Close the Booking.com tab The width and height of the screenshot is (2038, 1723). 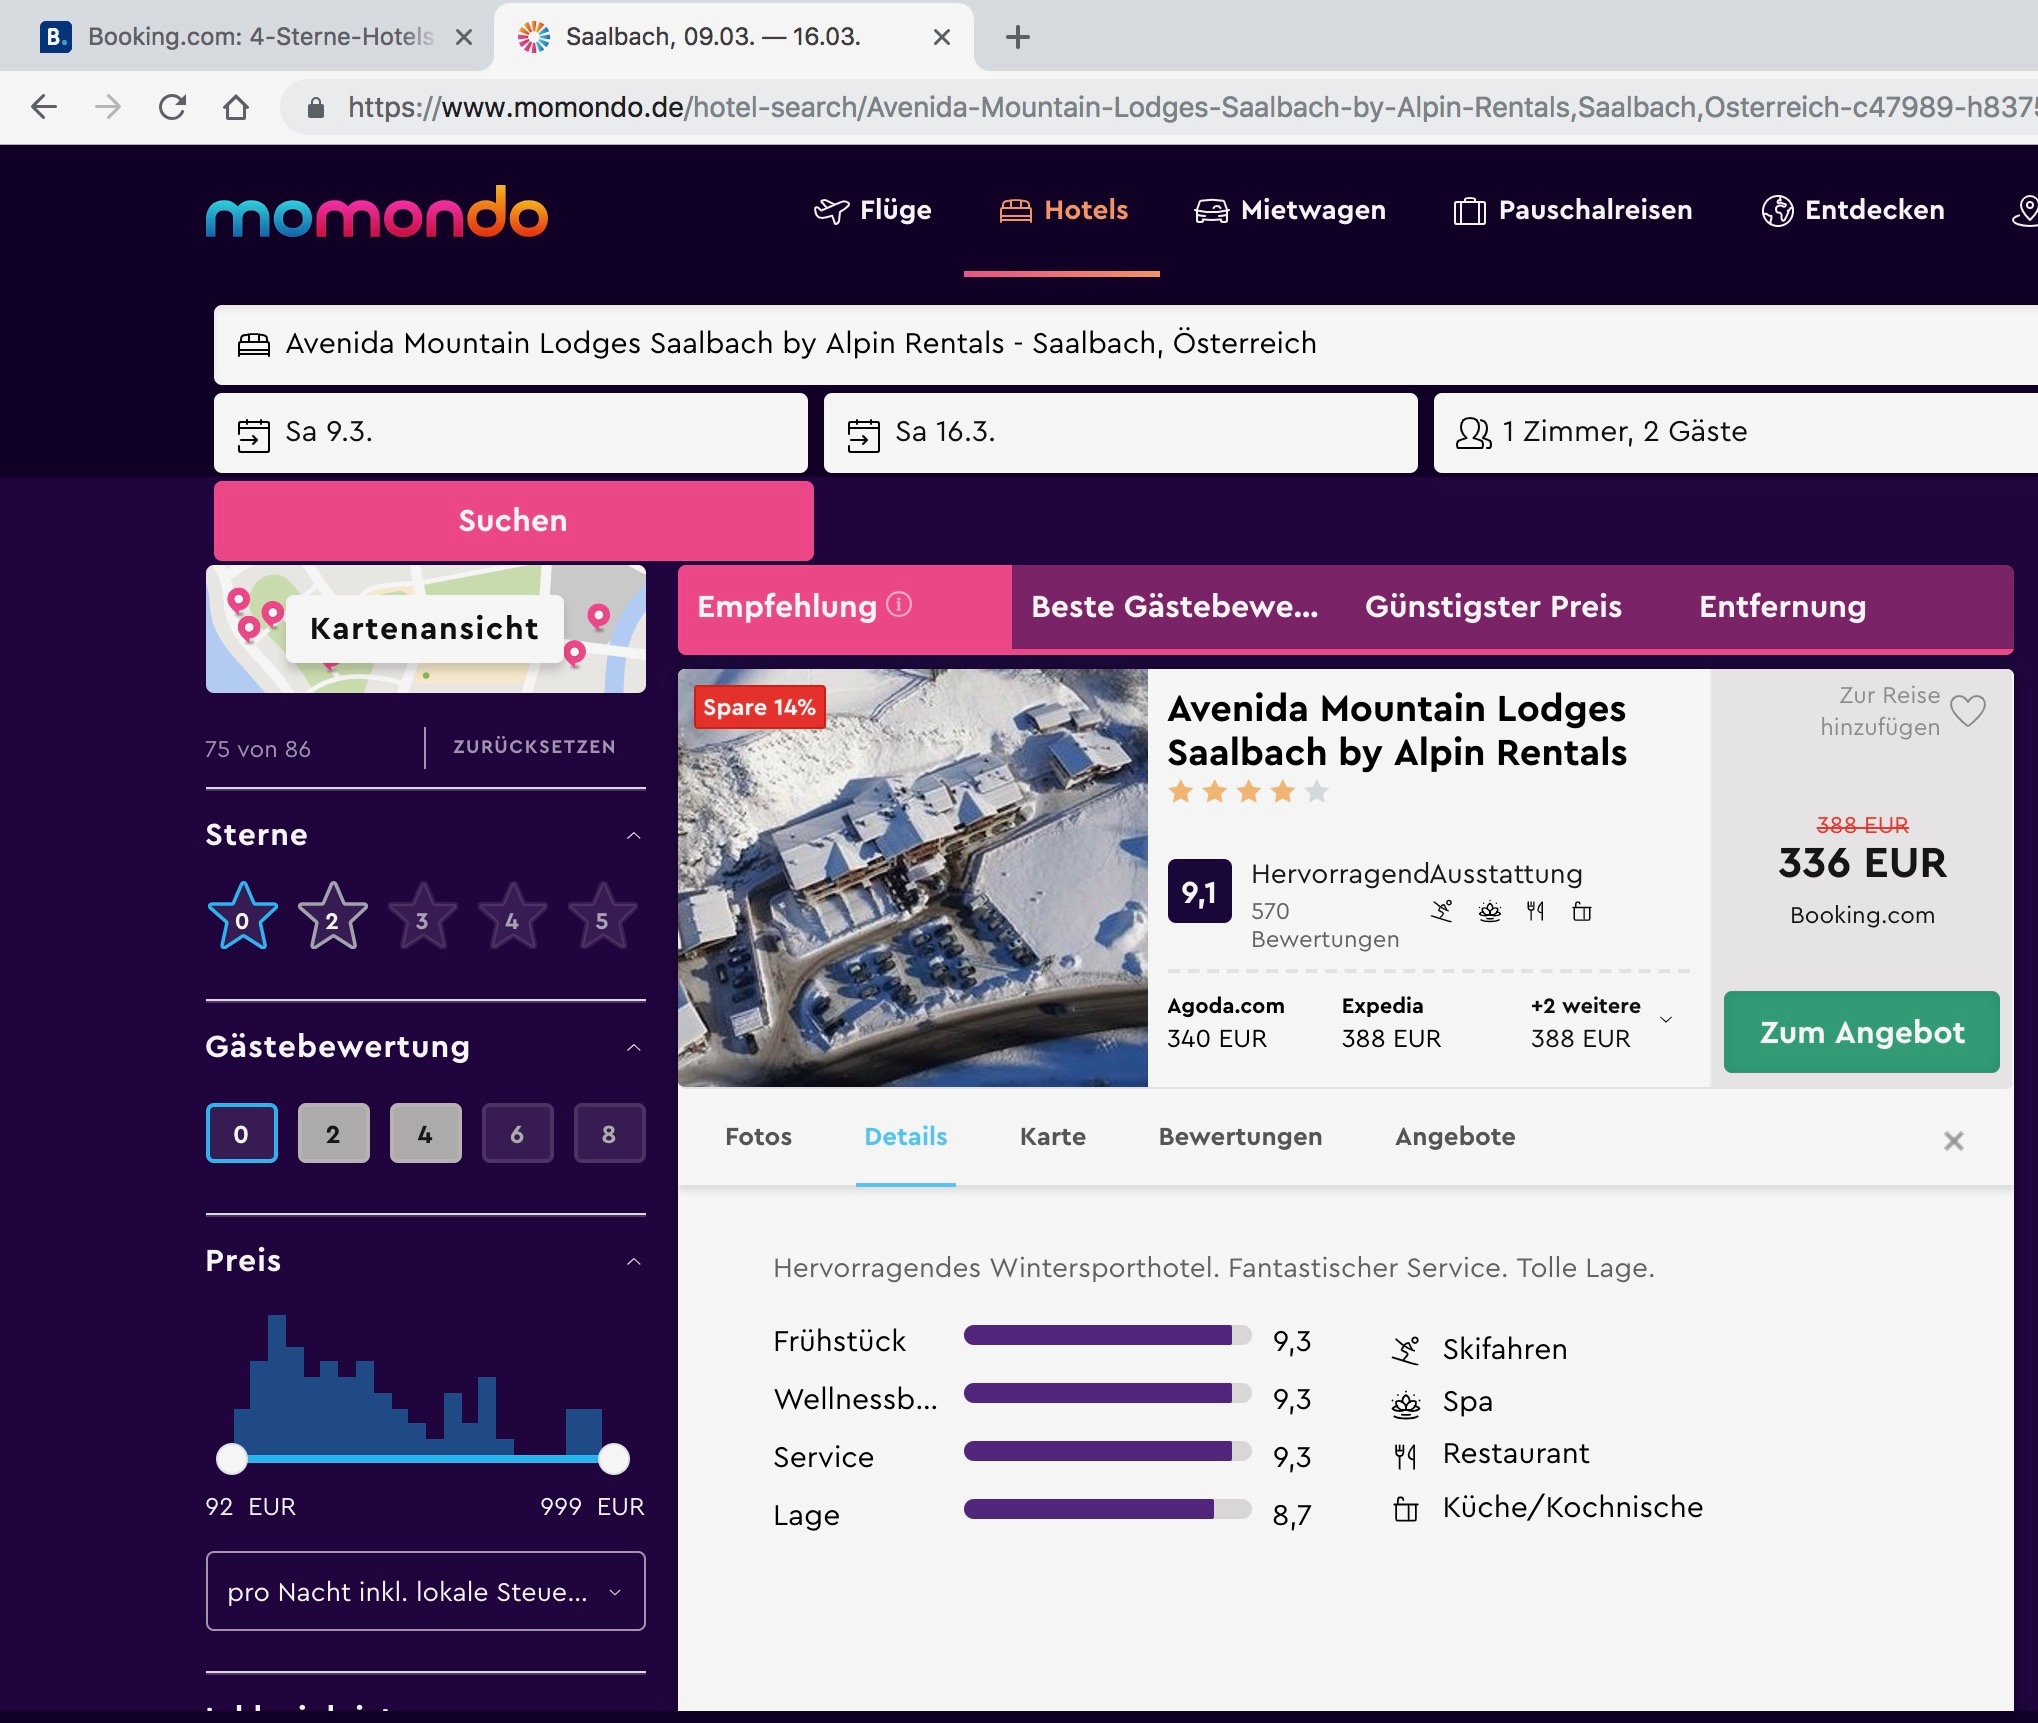click(x=463, y=37)
